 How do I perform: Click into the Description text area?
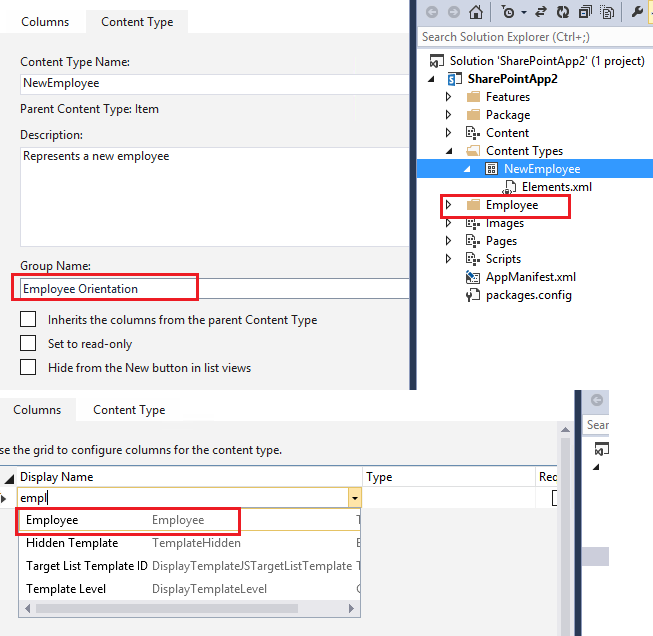[214, 197]
